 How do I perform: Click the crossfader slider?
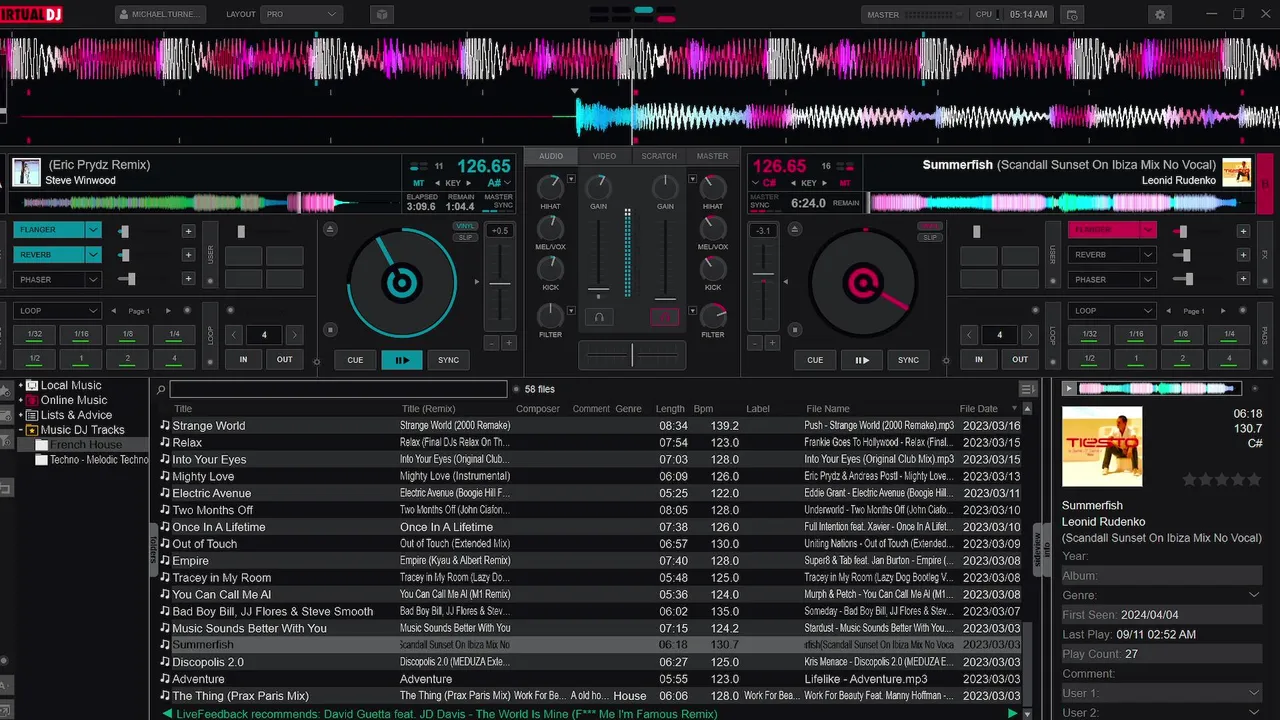pyautogui.click(x=632, y=354)
